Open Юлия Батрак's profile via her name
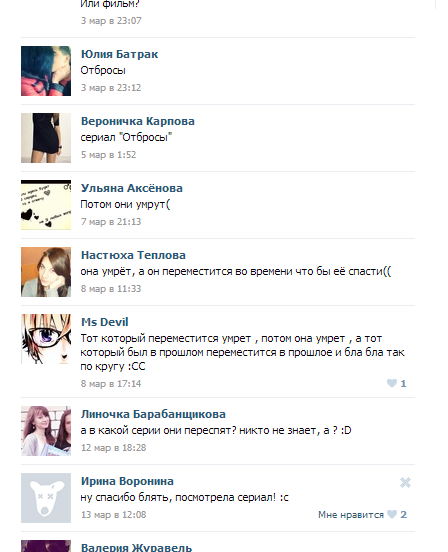 point(119,54)
